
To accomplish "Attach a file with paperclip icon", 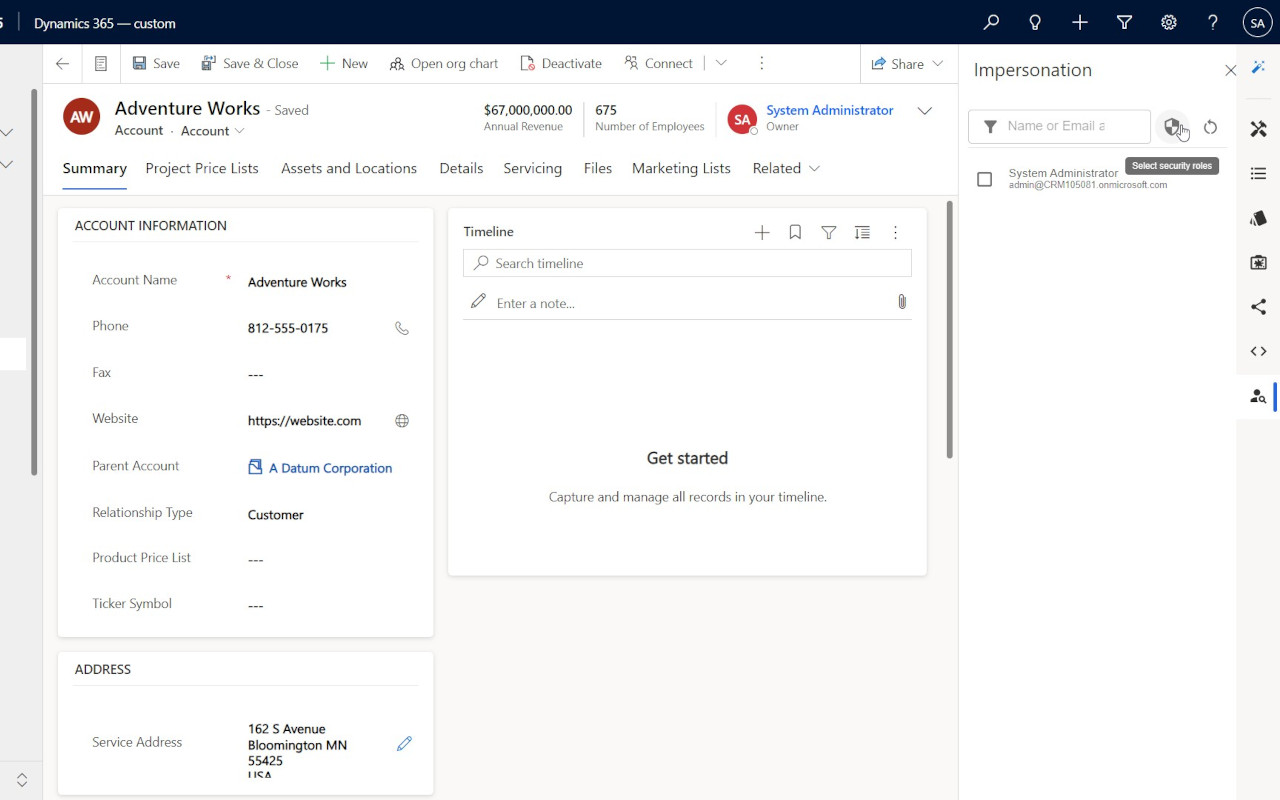I will point(902,301).
